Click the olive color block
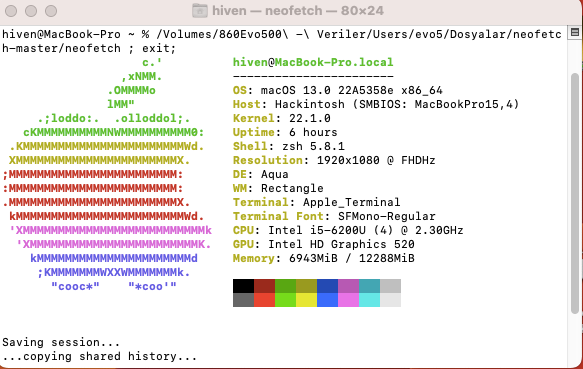 (306, 286)
